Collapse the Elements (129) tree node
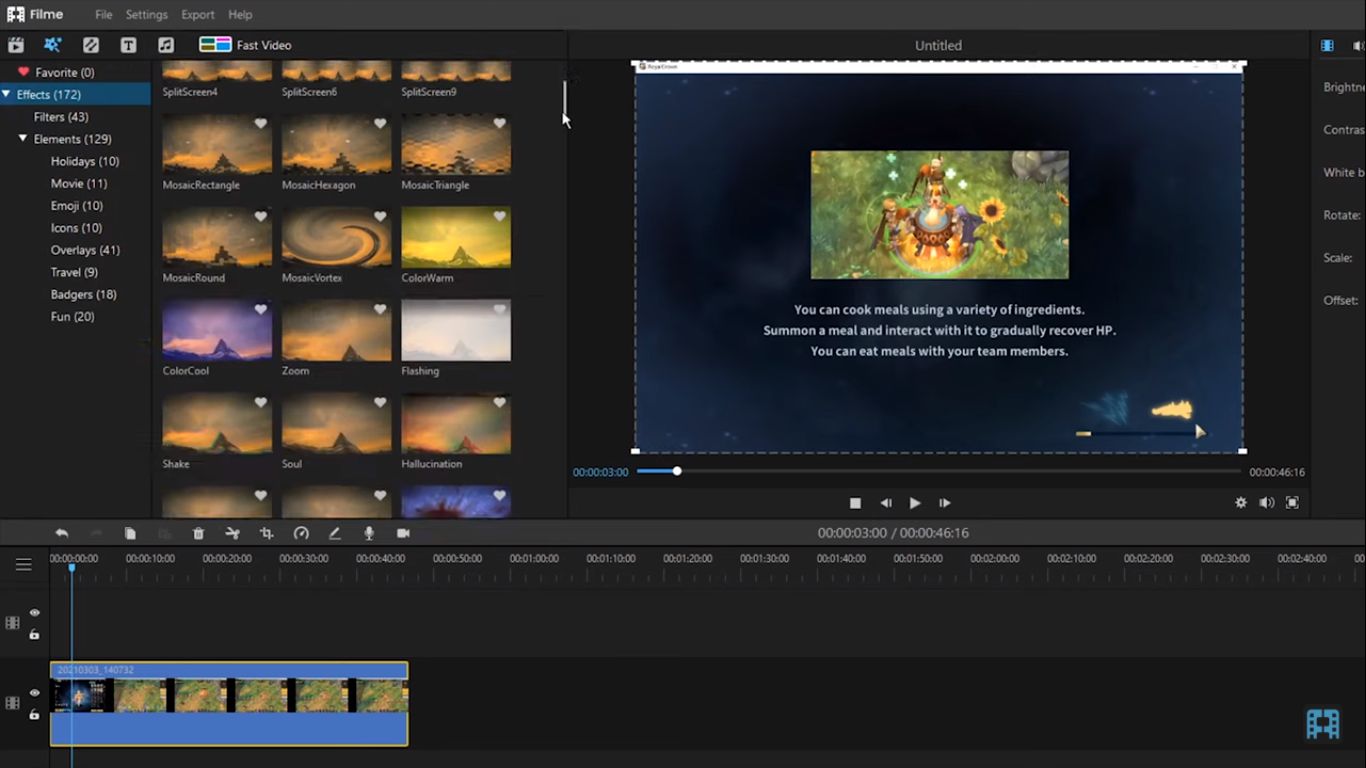The height and width of the screenshot is (768, 1366). tap(23, 139)
